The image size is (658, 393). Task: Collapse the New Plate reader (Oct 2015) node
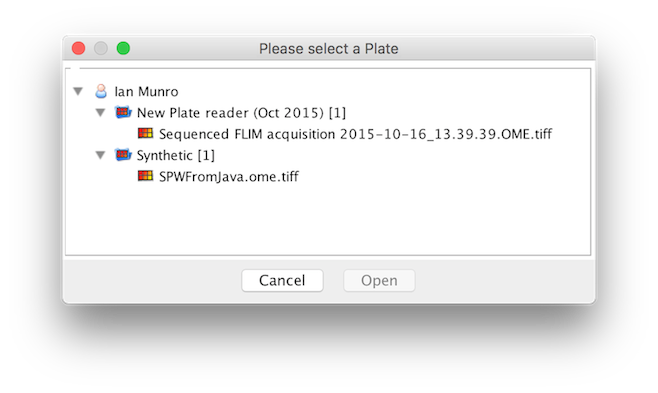(x=100, y=112)
